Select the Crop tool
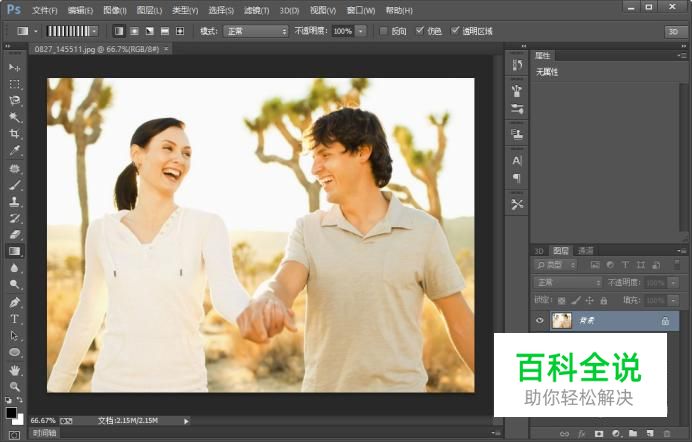 pos(15,134)
